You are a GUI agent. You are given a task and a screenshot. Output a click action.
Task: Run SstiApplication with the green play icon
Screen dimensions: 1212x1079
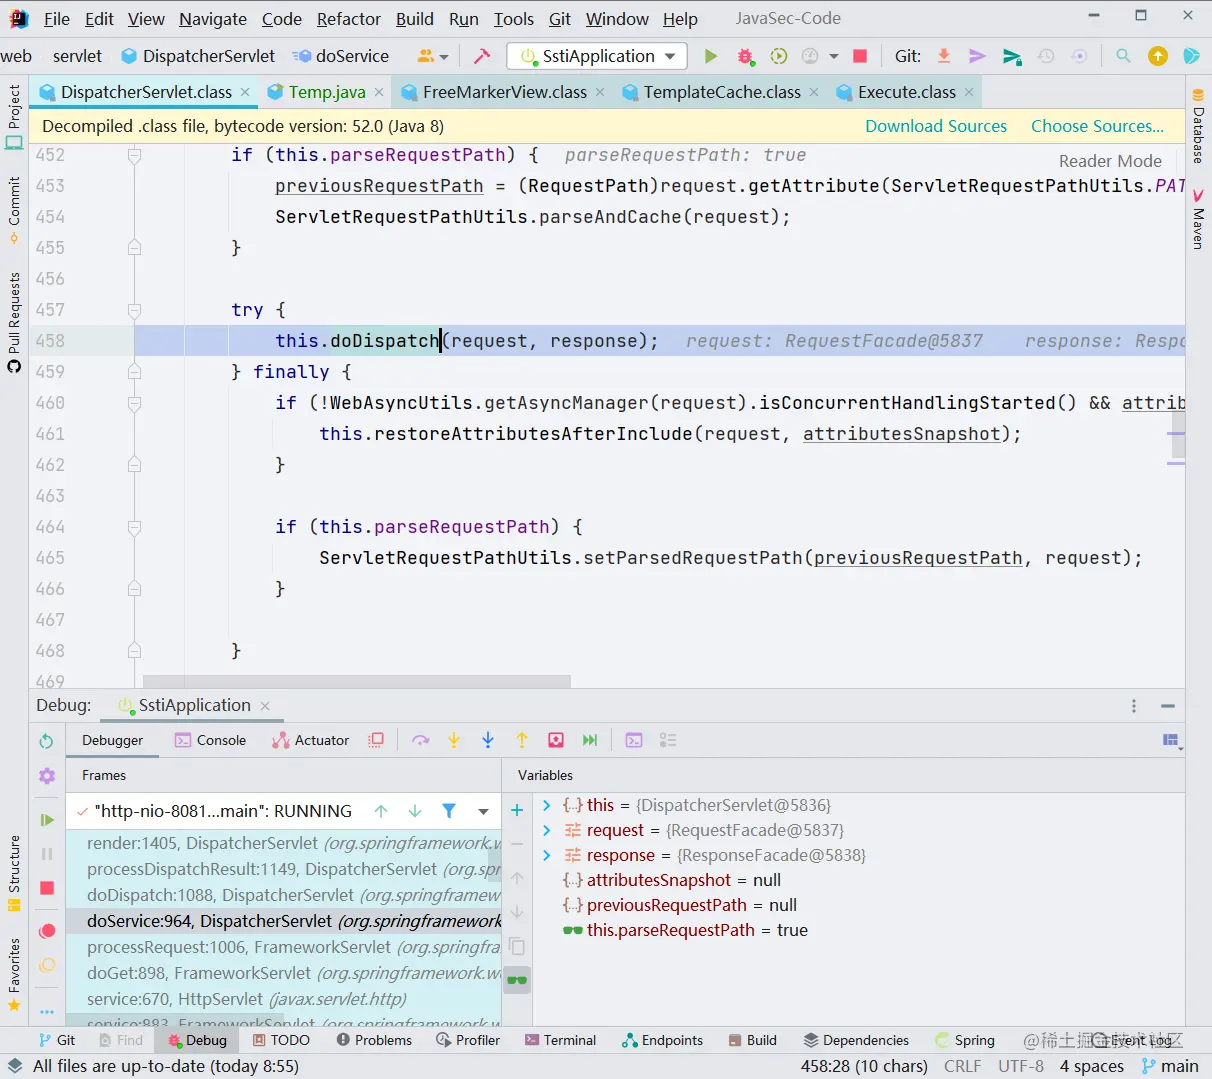pos(711,56)
